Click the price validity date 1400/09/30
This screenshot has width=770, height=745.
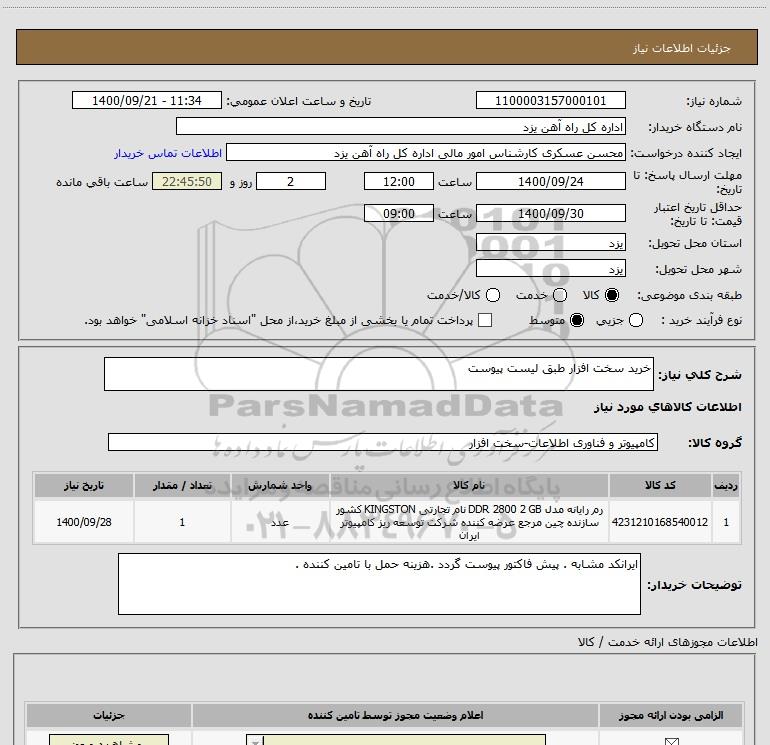[x=550, y=213]
